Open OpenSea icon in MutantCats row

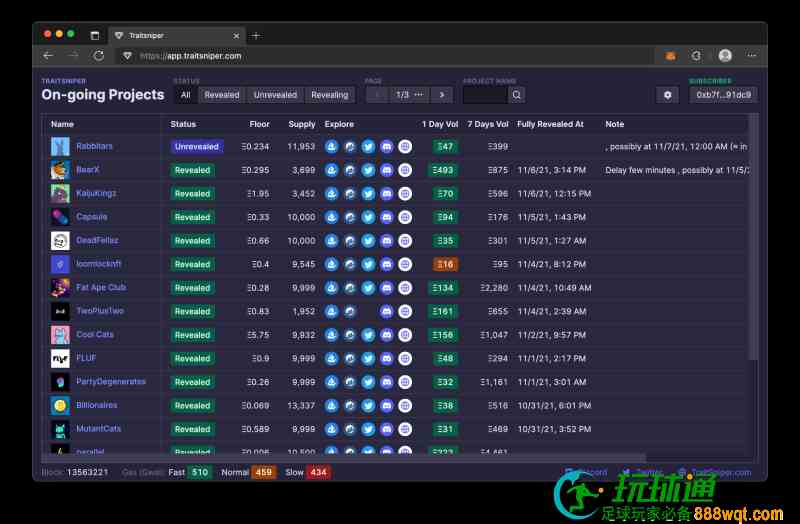332,429
